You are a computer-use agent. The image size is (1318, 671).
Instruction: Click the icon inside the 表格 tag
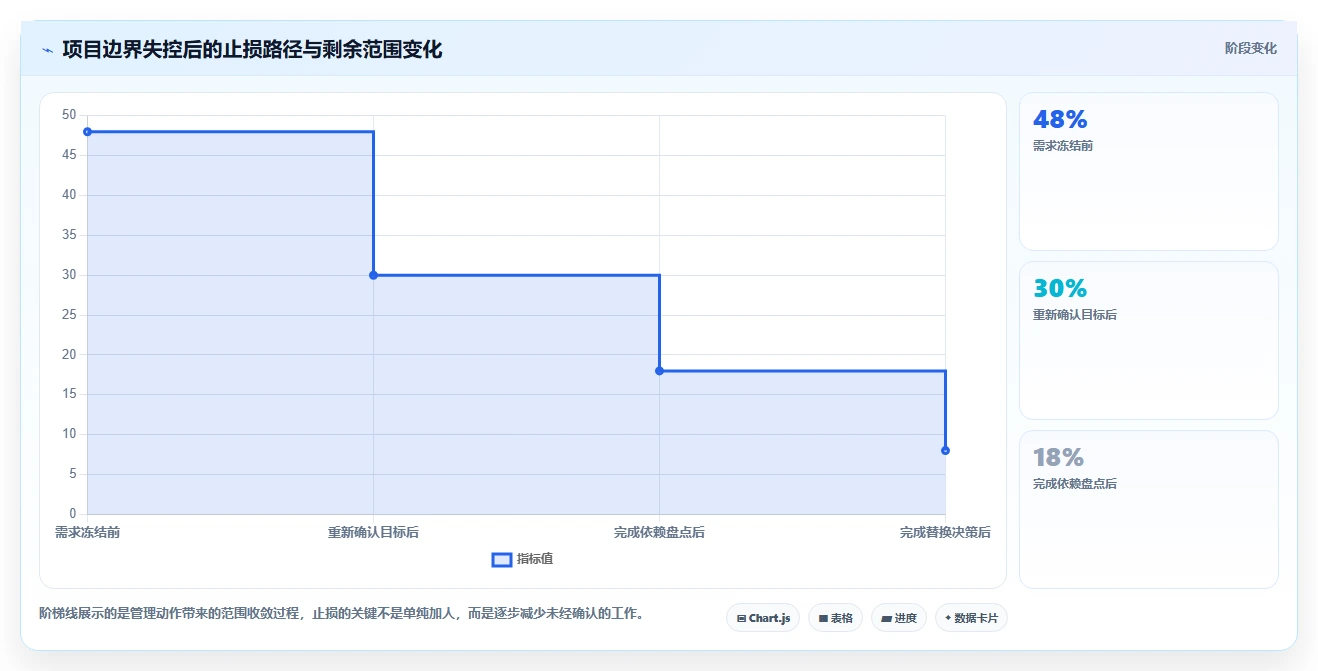pos(823,619)
